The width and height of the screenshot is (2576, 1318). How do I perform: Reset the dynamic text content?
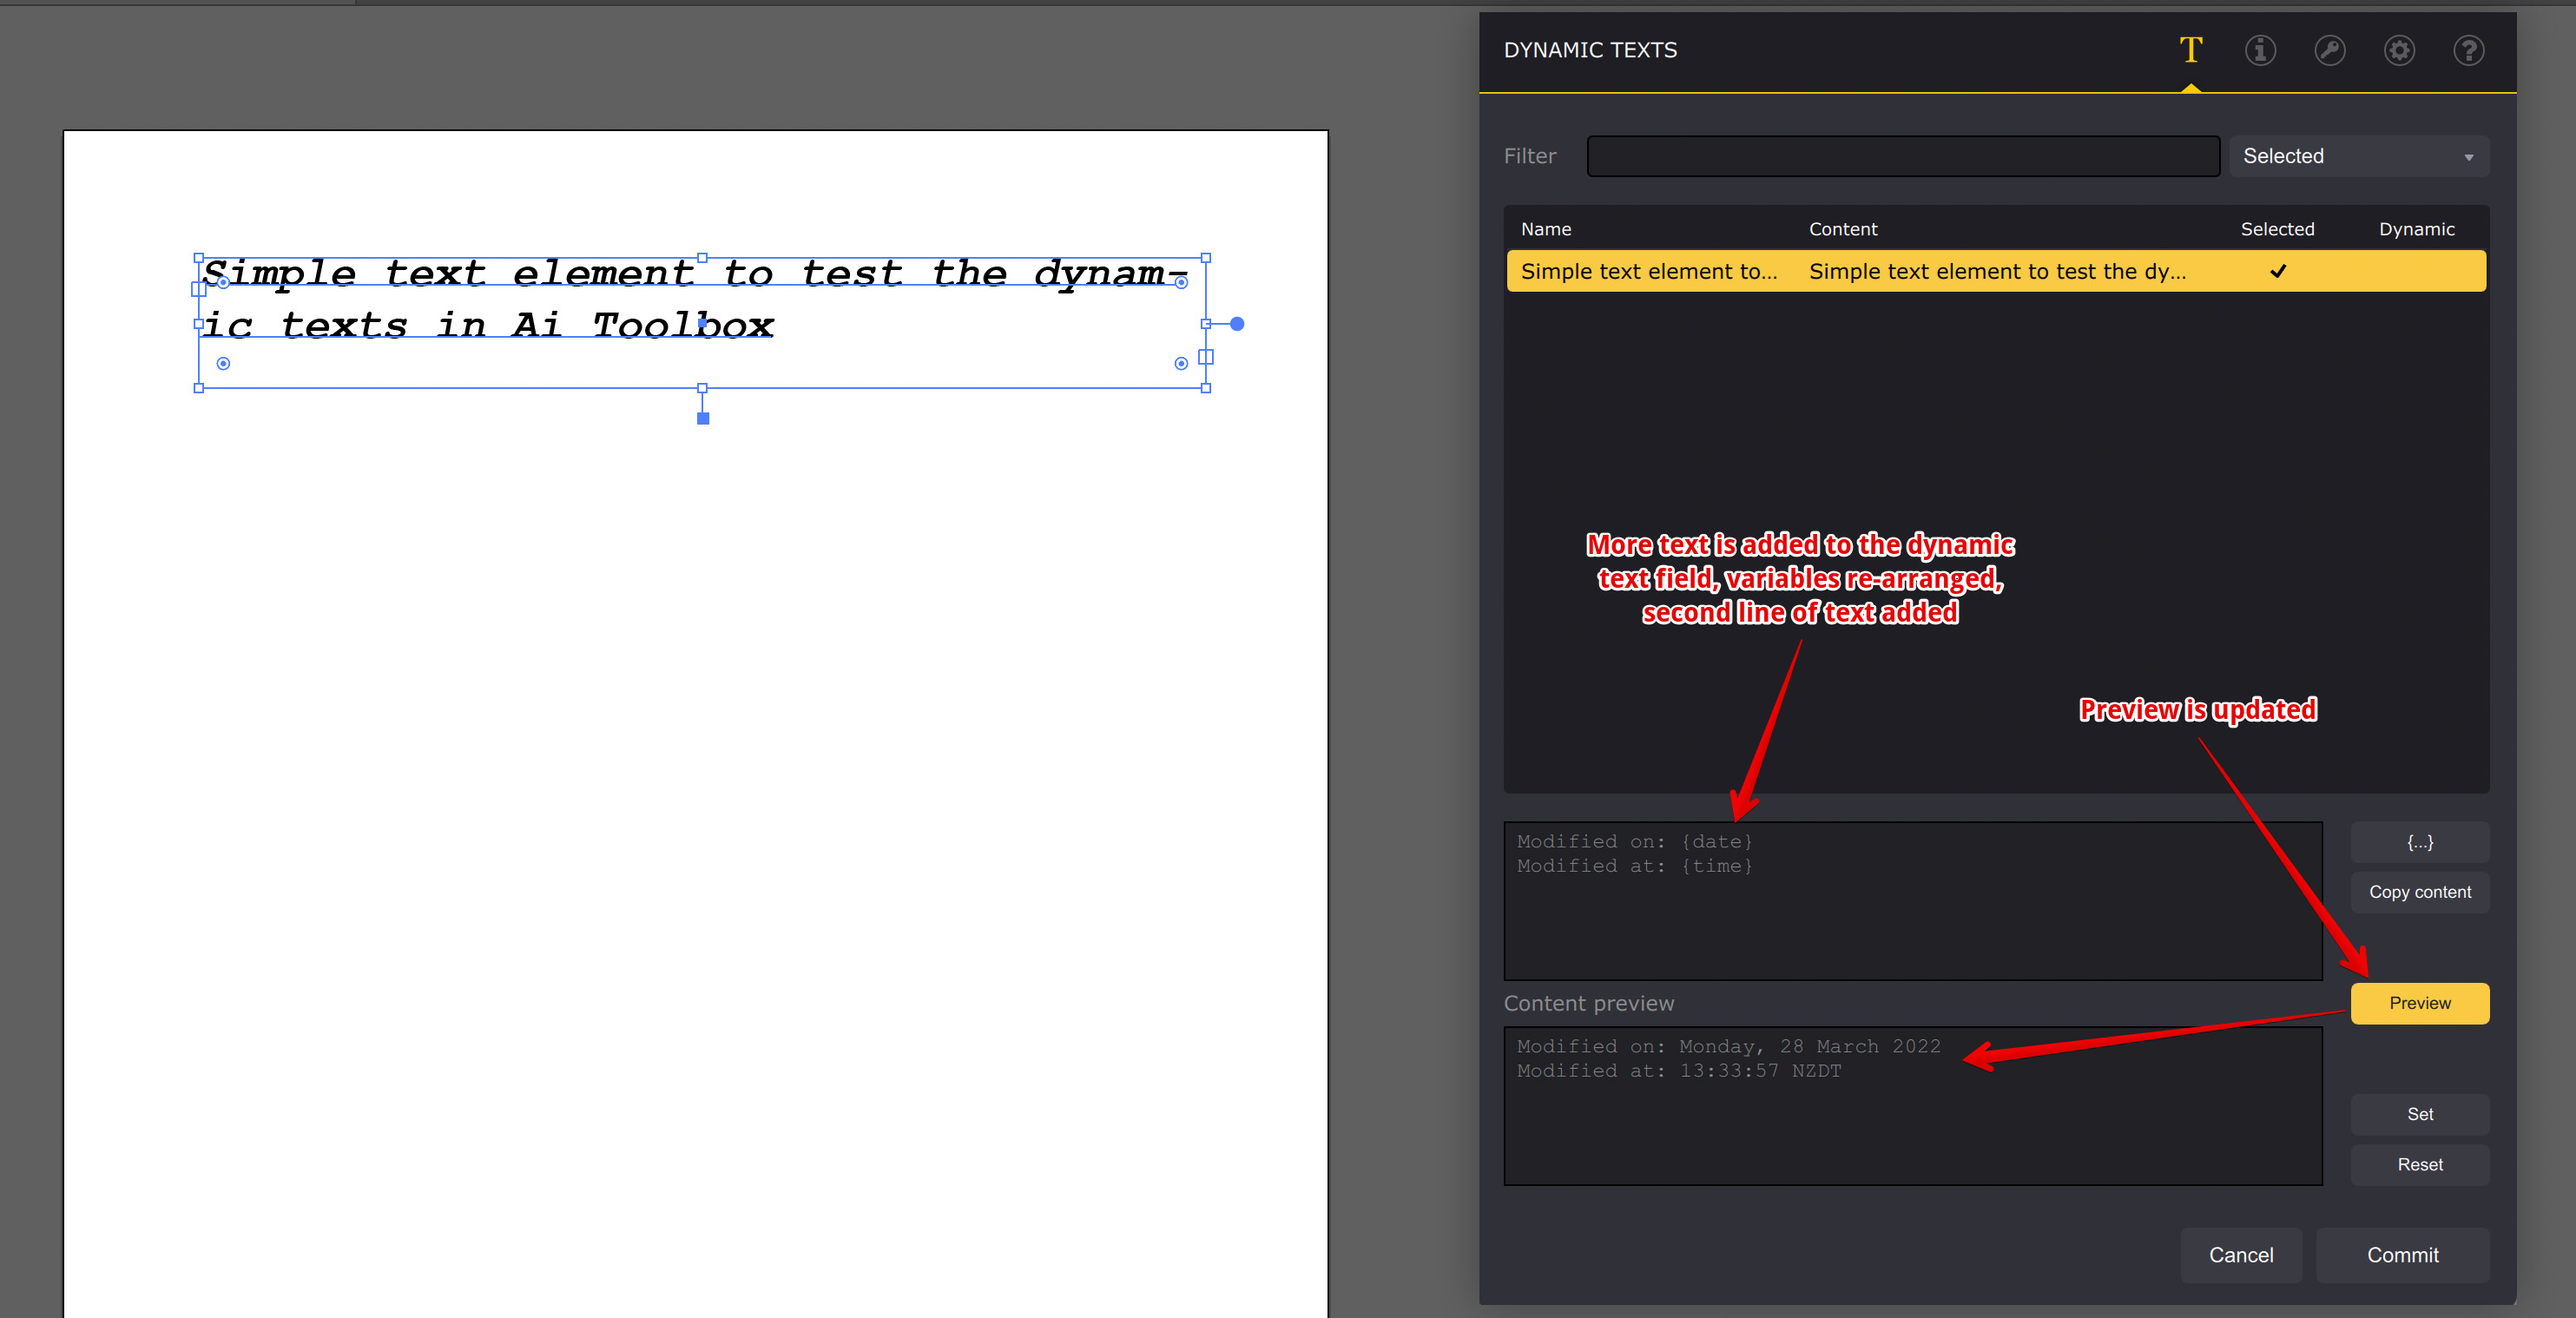(2419, 1164)
